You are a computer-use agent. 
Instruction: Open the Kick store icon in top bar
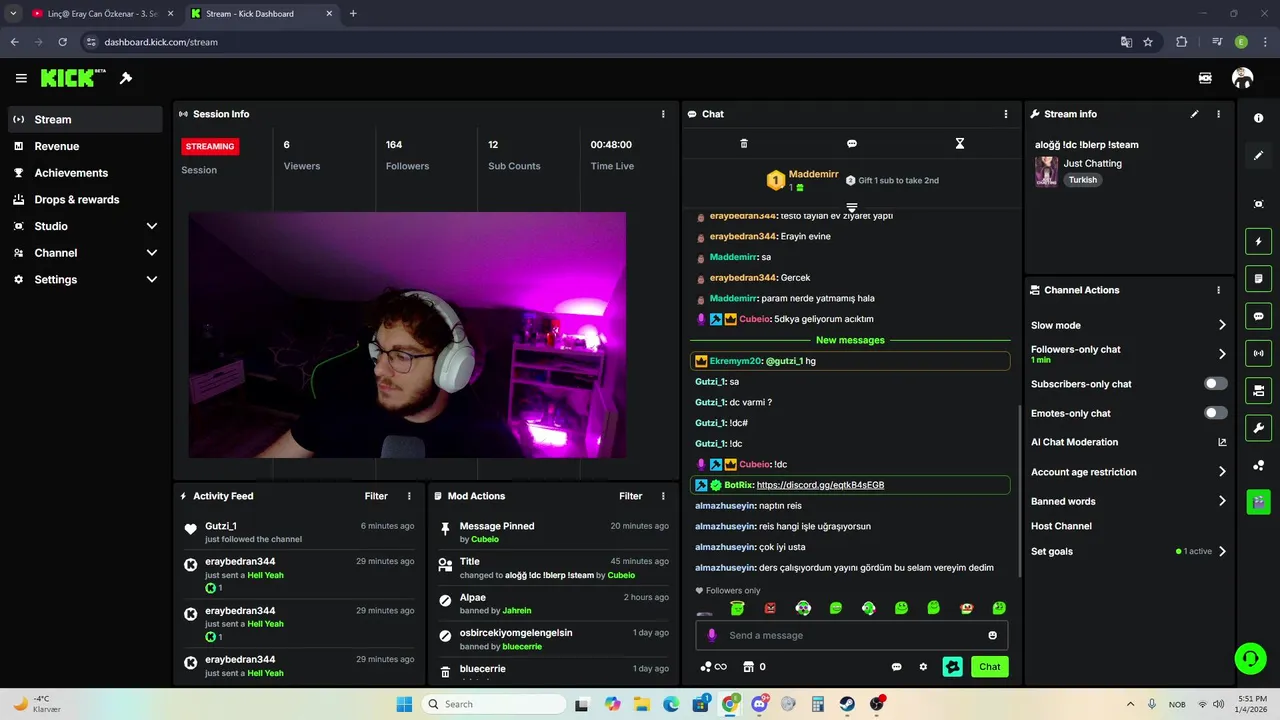pyautogui.click(x=1205, y=78)
